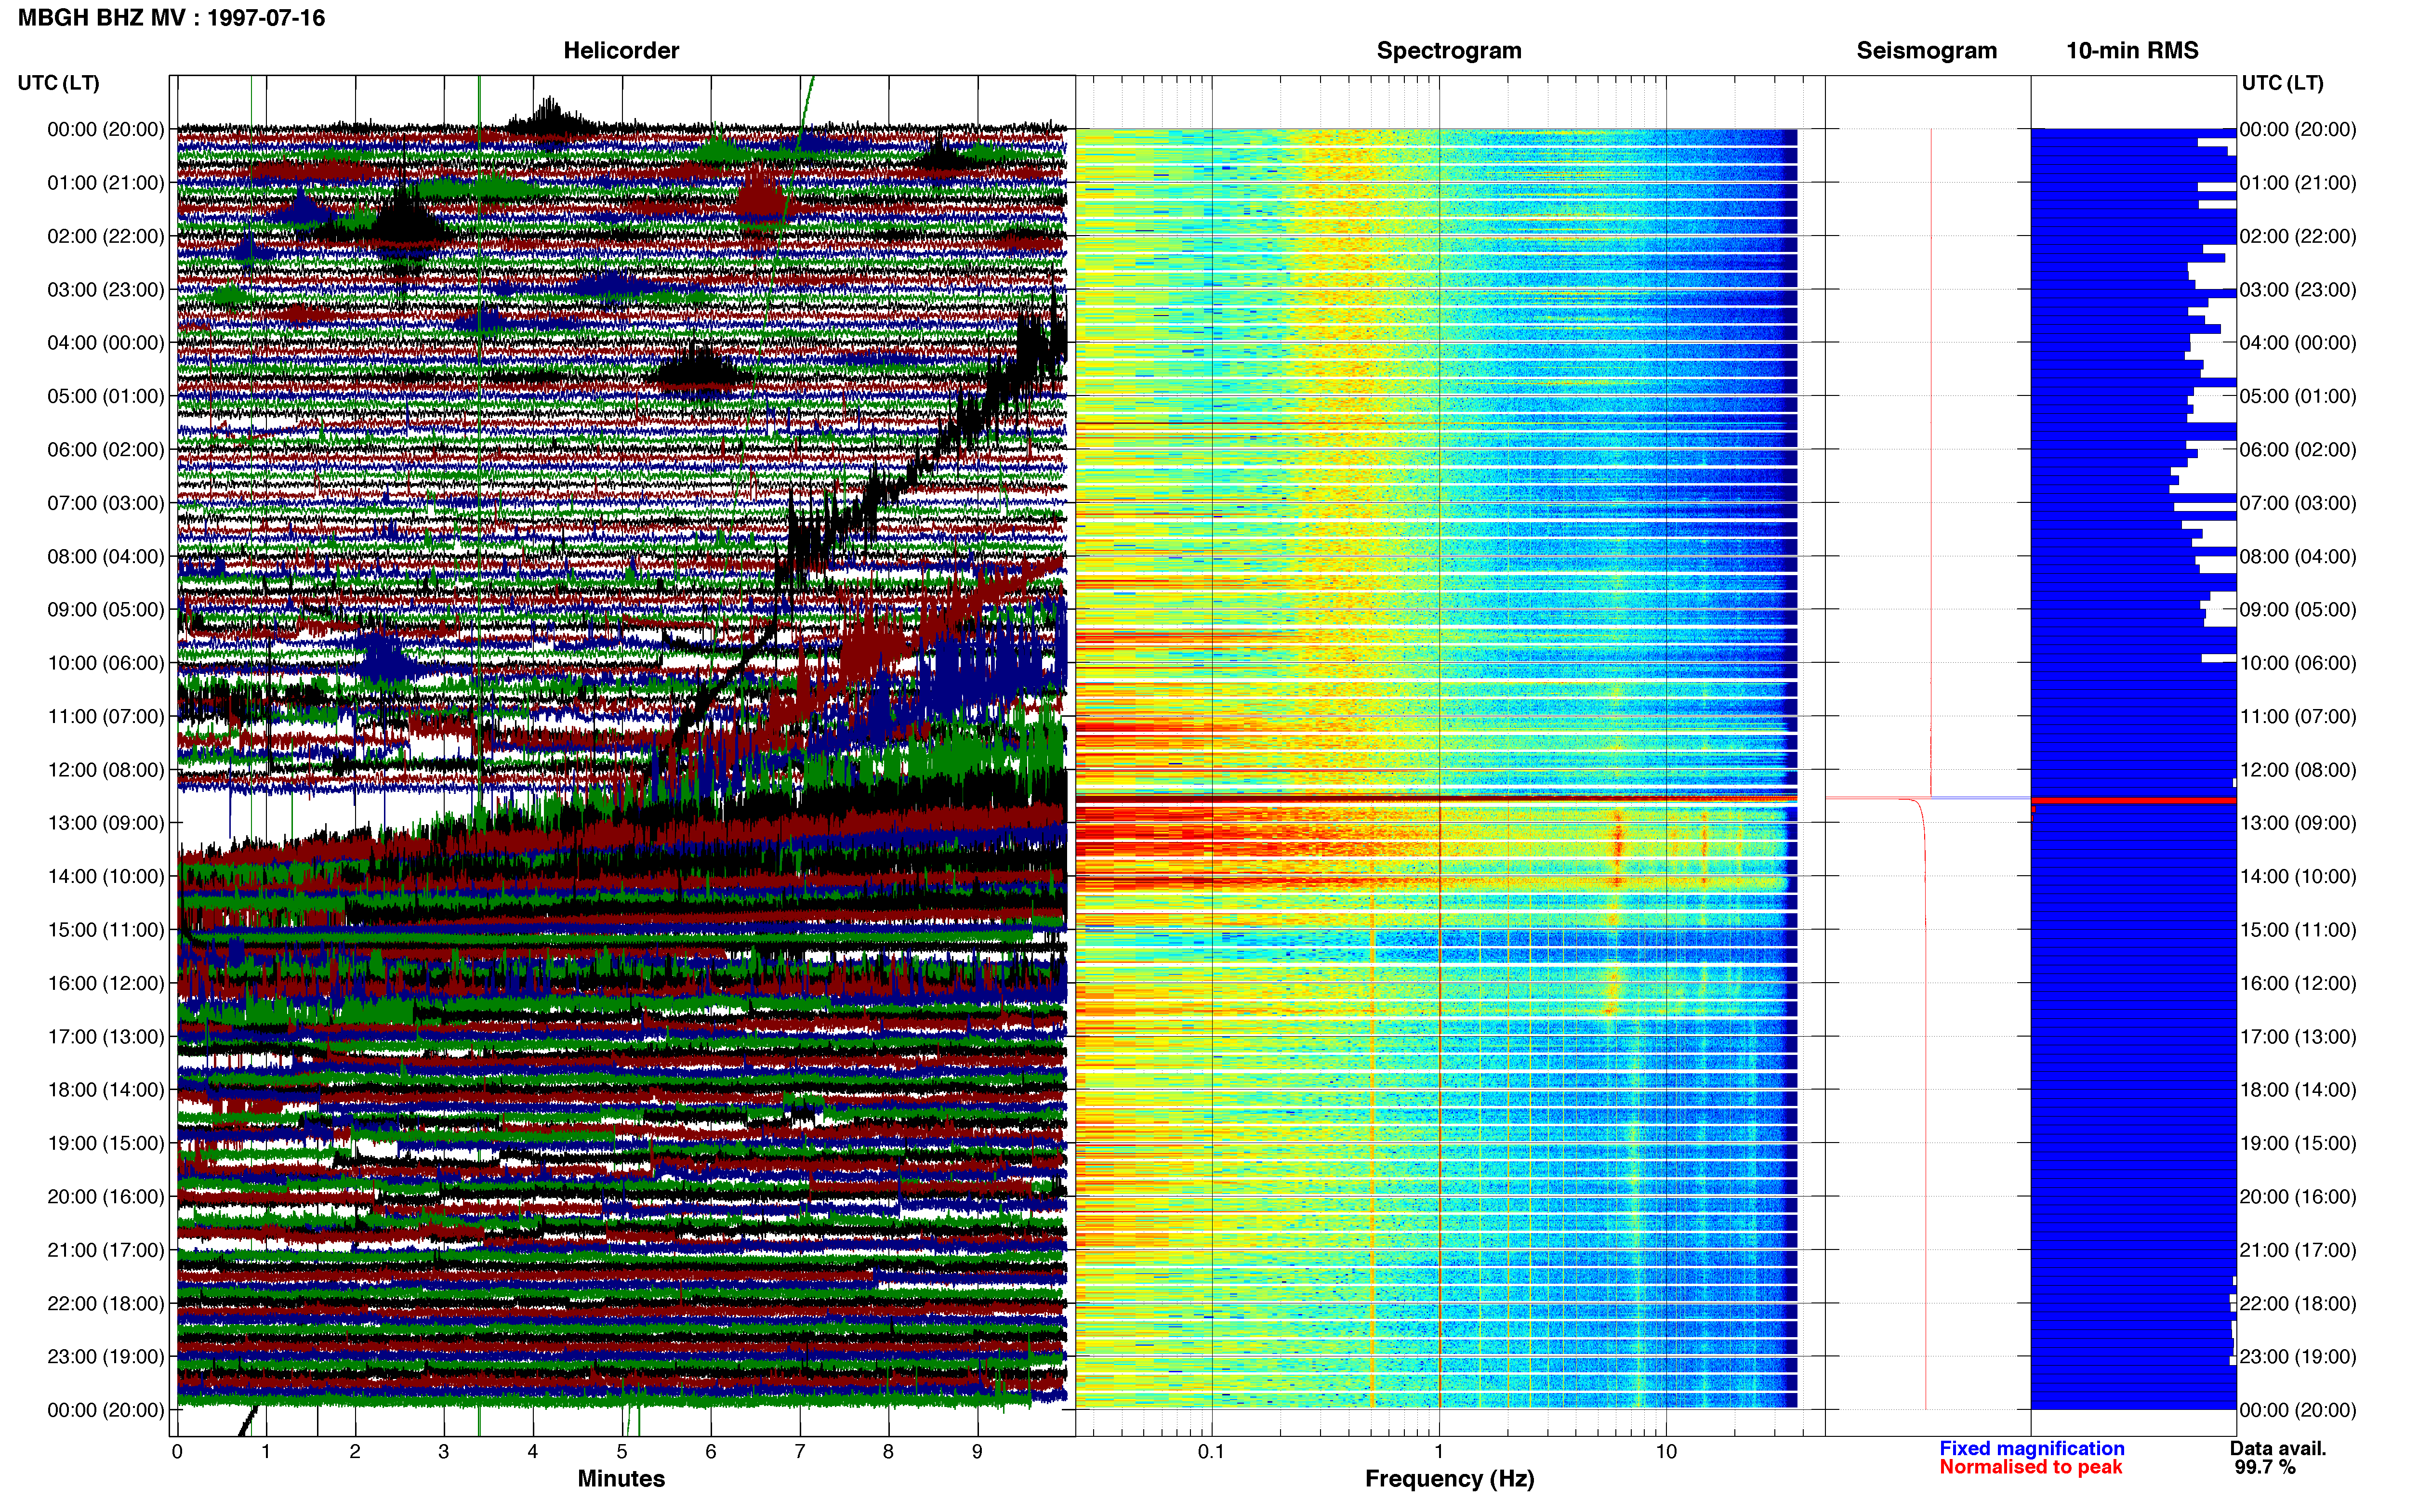Click left time label '19:00 (15:00)'
The image size is (2418, 1512).
106,1143
